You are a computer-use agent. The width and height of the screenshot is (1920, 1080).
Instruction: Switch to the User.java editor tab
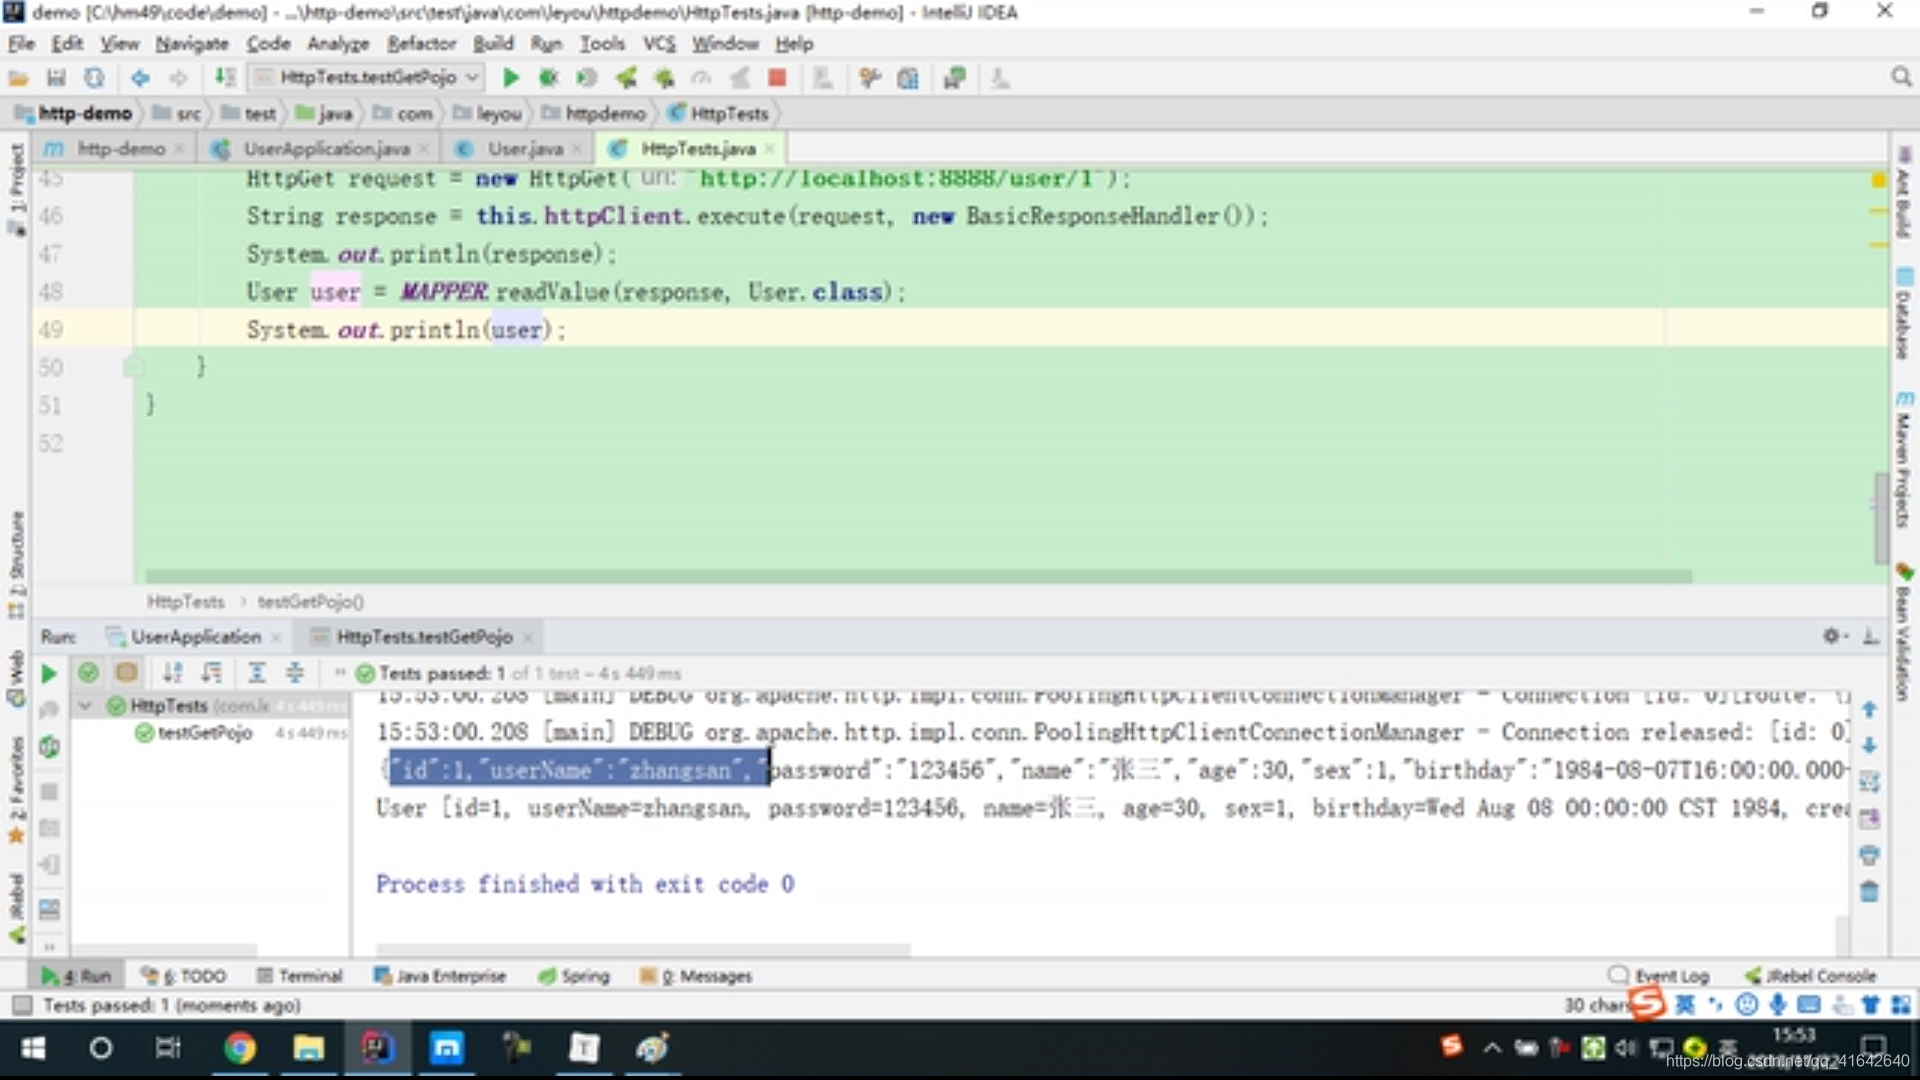pyautogui.click(x=518, y=149)
